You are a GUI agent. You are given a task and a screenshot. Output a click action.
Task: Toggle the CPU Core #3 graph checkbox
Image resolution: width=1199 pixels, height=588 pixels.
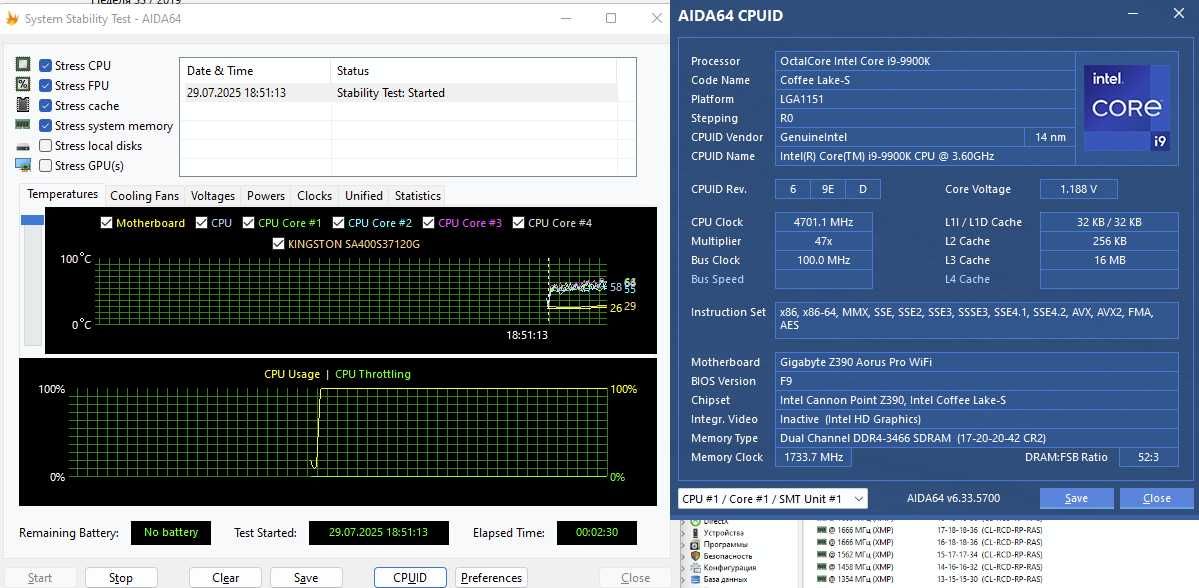428,223
